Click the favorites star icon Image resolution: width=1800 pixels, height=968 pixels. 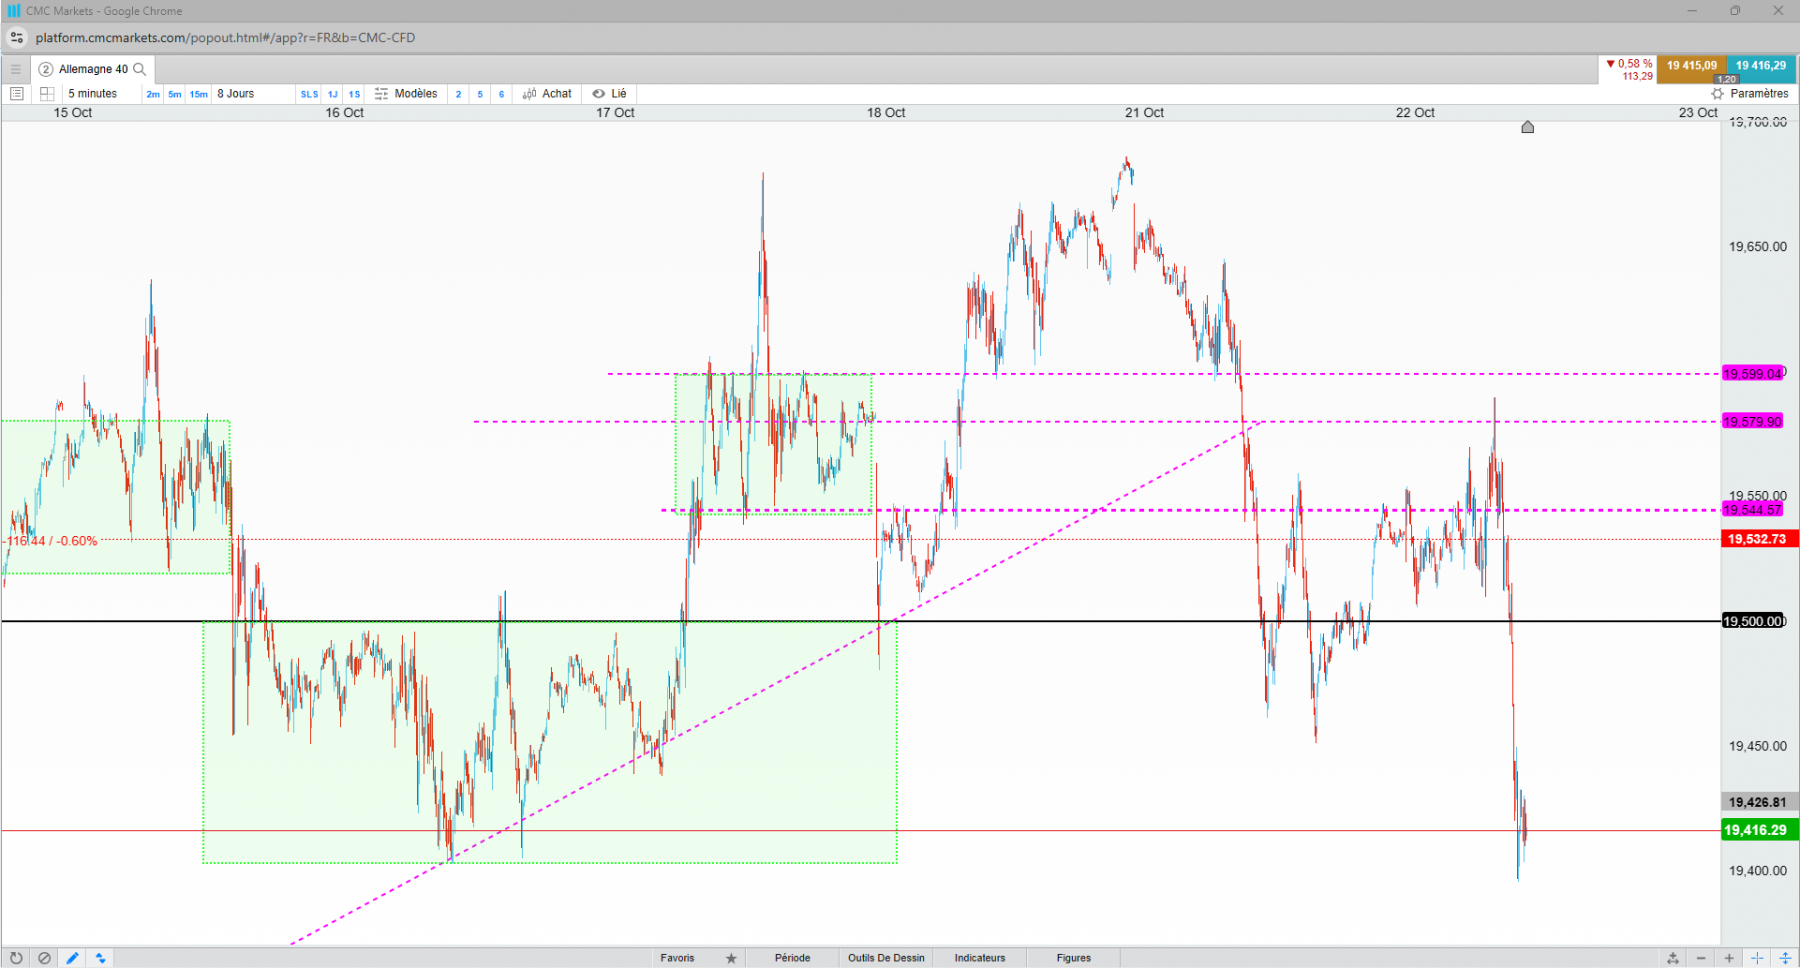(731, 958)
